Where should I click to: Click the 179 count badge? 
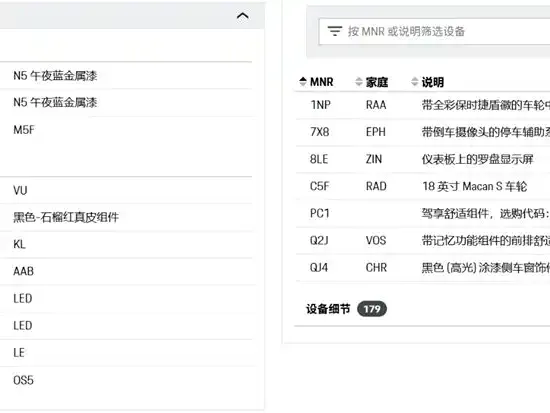(x=372, y=309)
